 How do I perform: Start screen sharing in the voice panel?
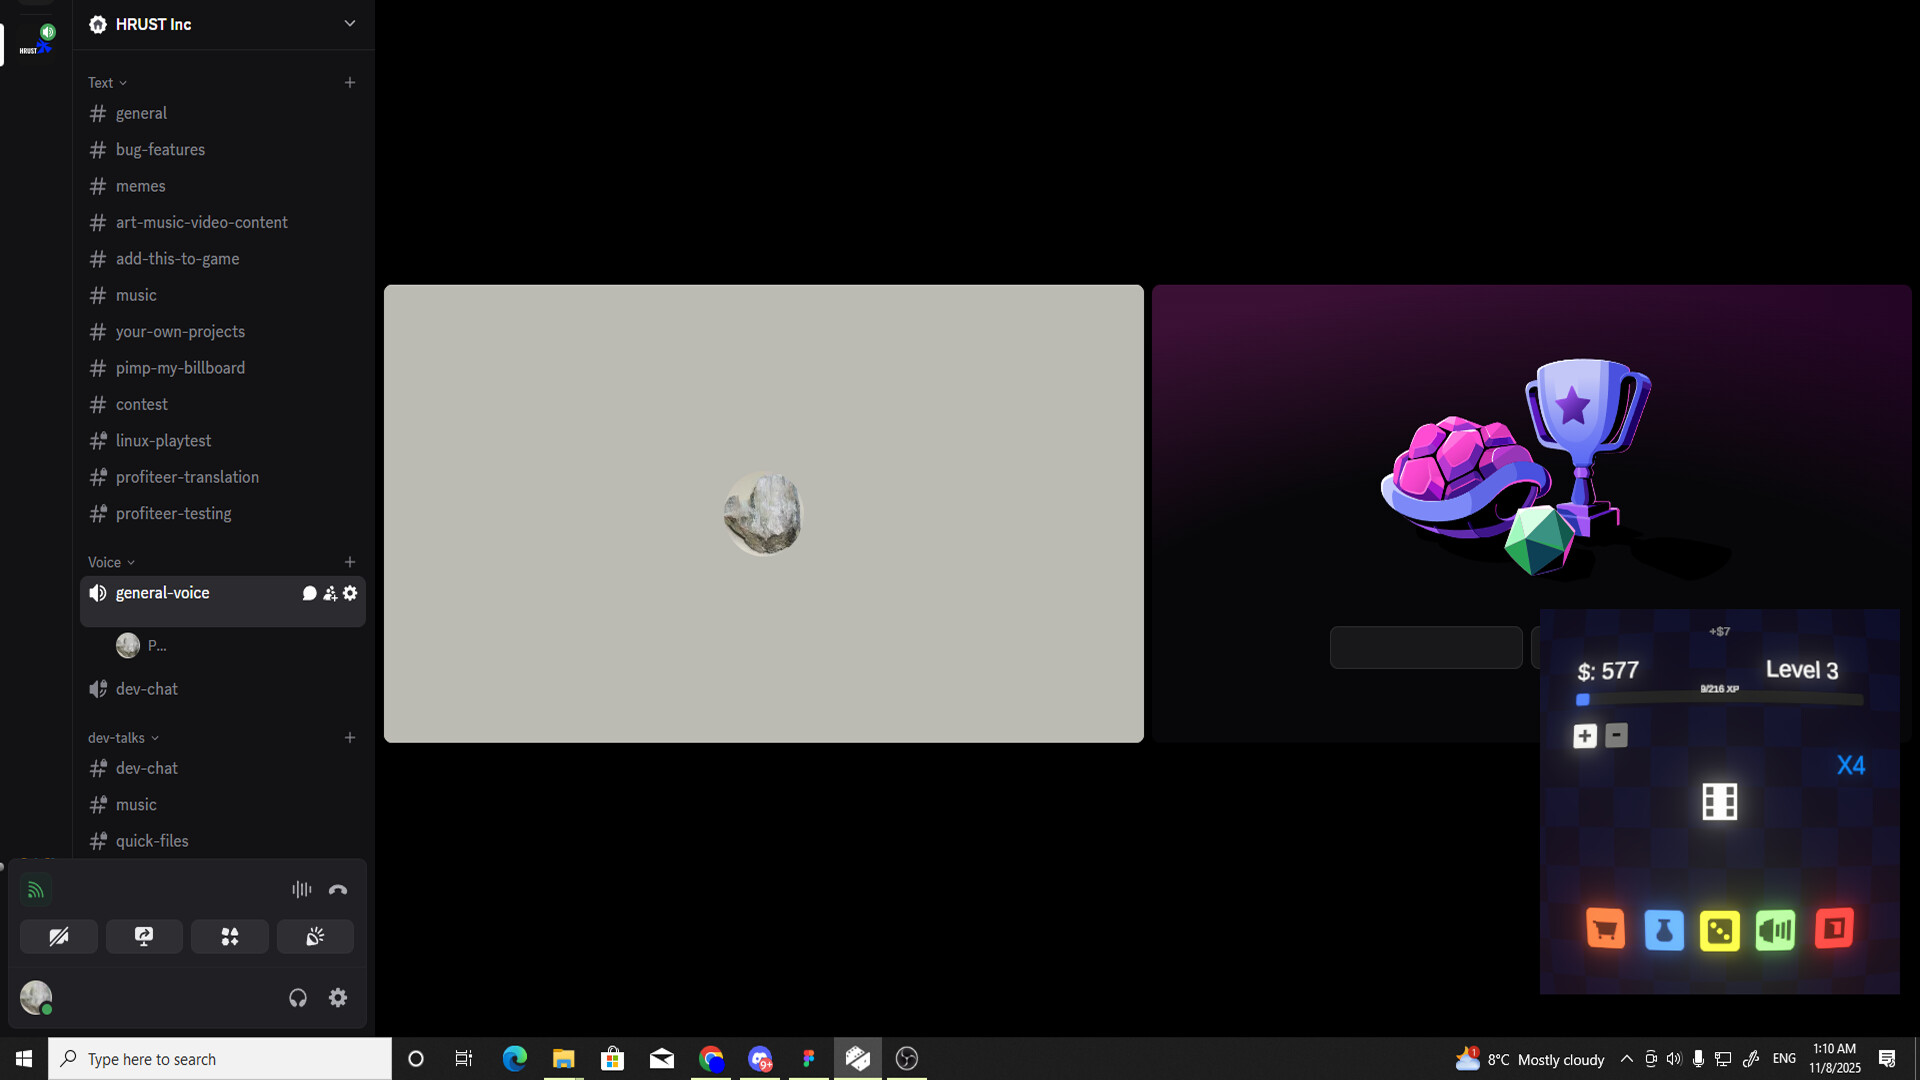pyautogui.click(x=144, y=936)
